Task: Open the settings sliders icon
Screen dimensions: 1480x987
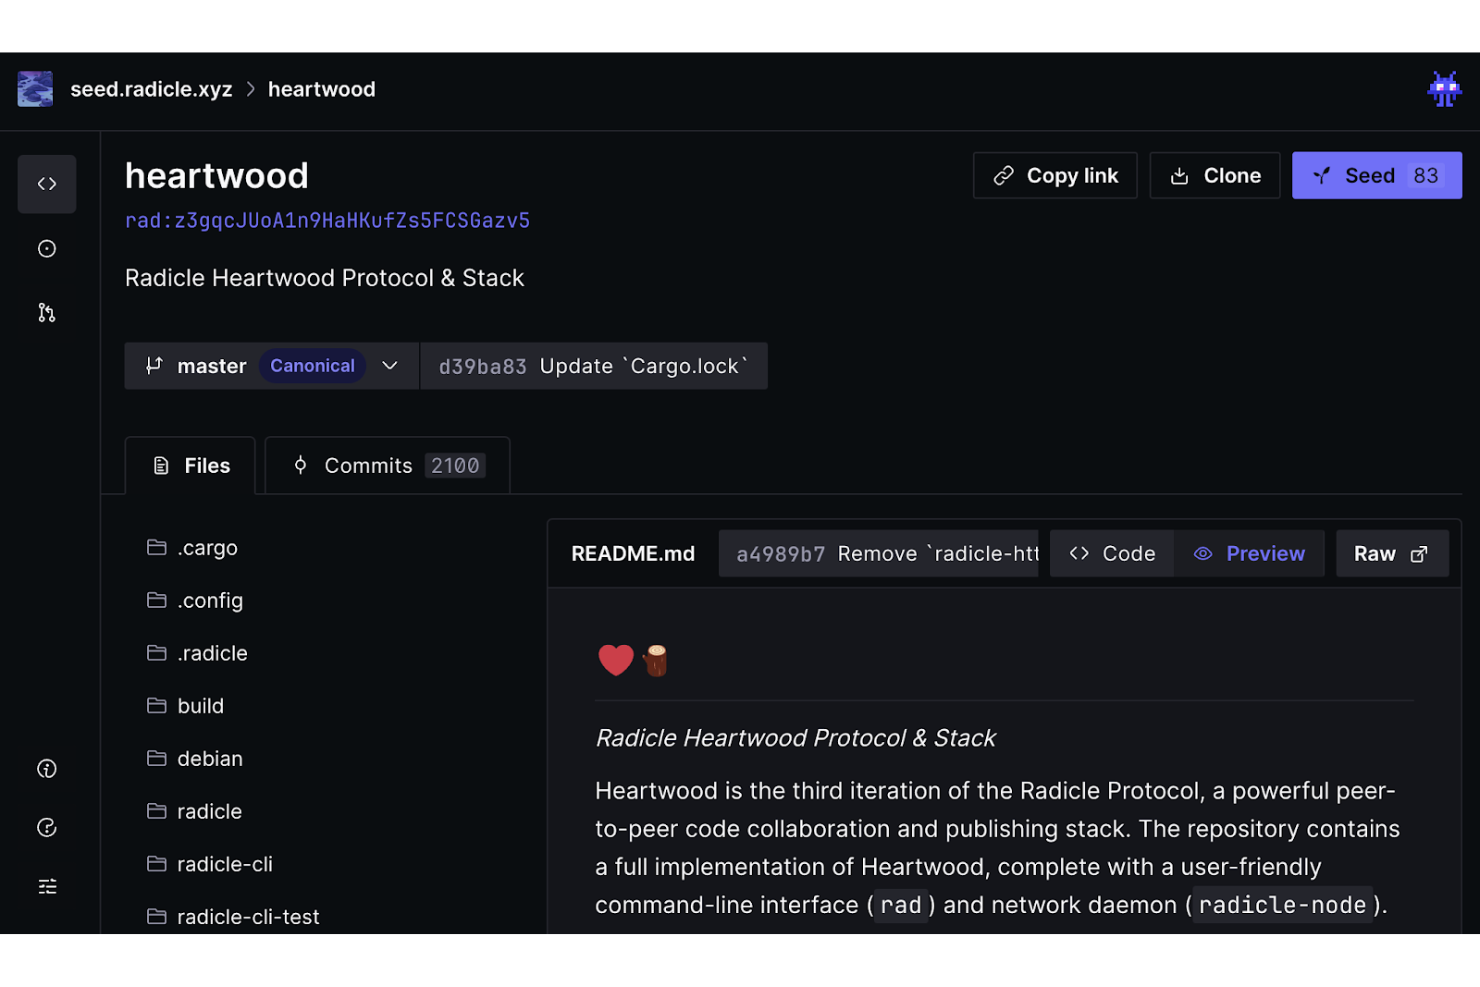Action: (47, 886)
